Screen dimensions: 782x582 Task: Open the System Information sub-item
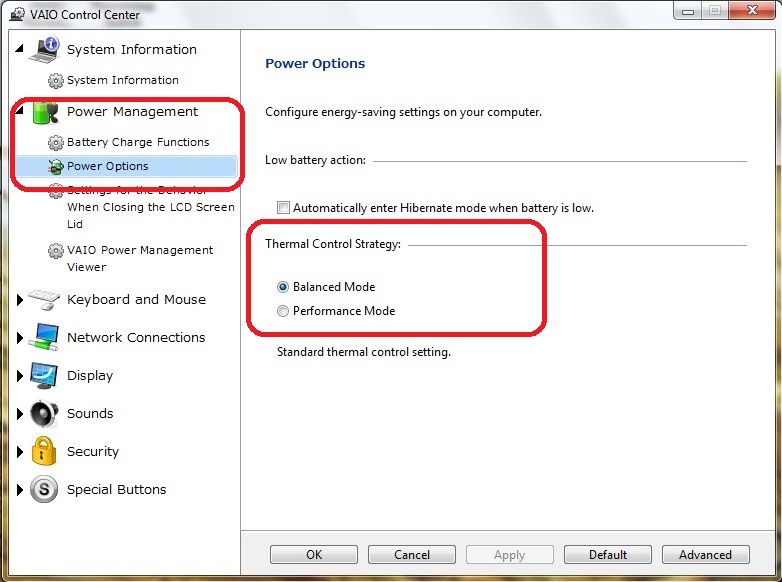[123, 80]
